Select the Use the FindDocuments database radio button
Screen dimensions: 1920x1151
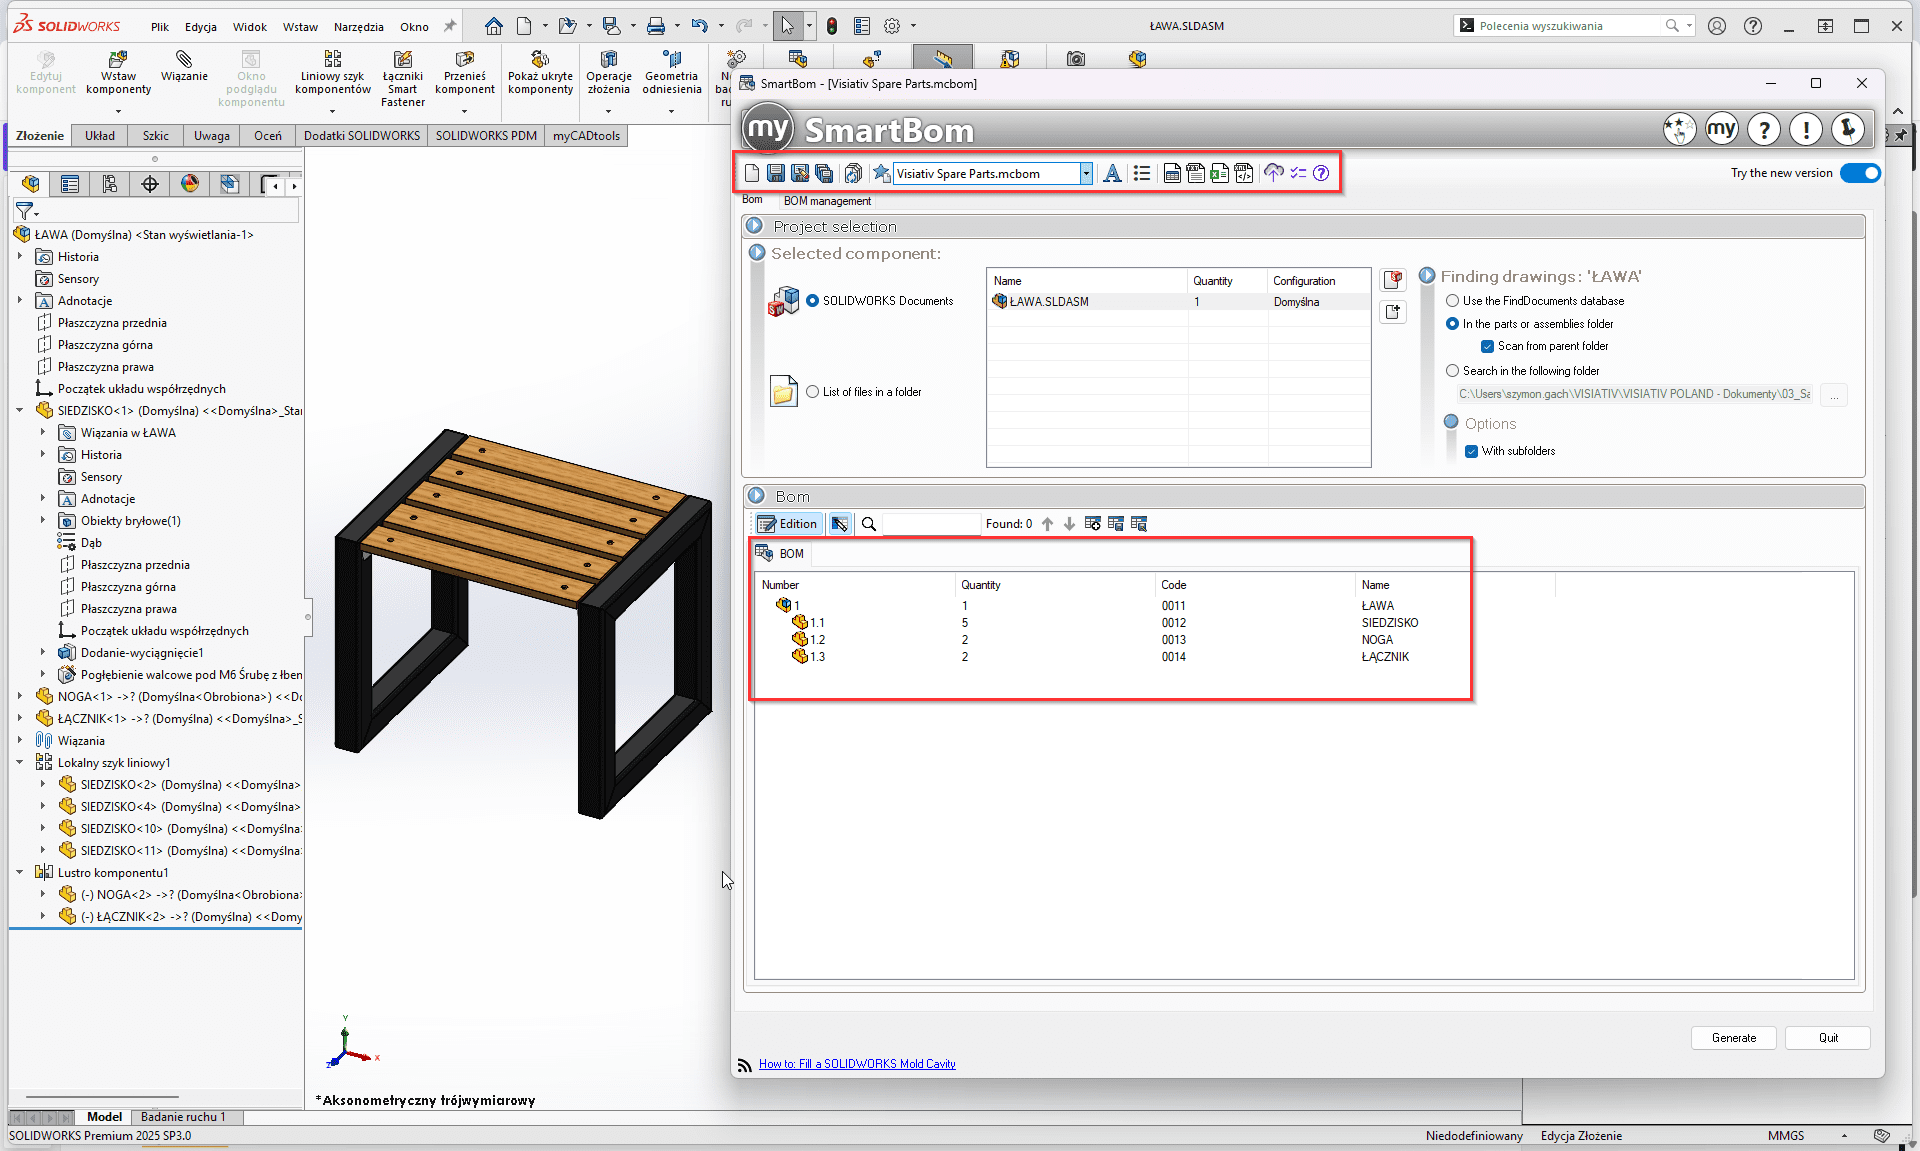[x=1452, y=301]
